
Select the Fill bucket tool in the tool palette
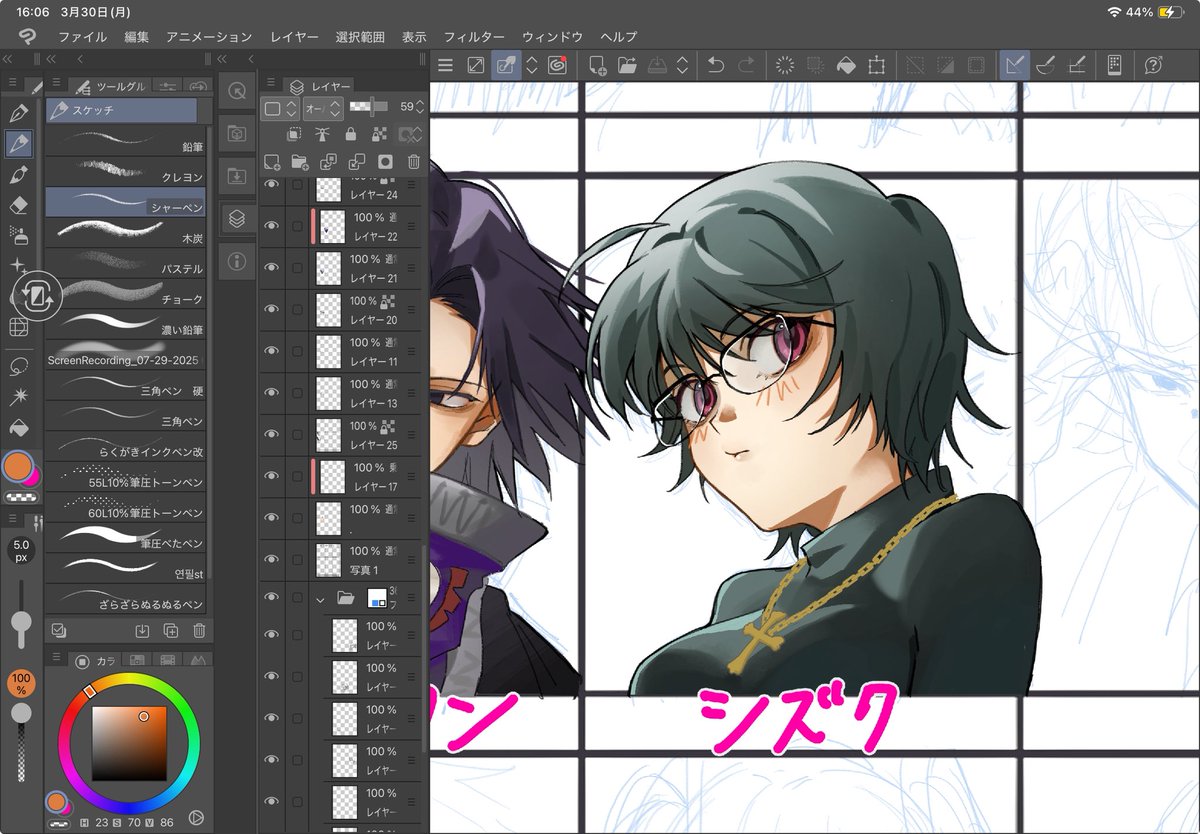18,428
